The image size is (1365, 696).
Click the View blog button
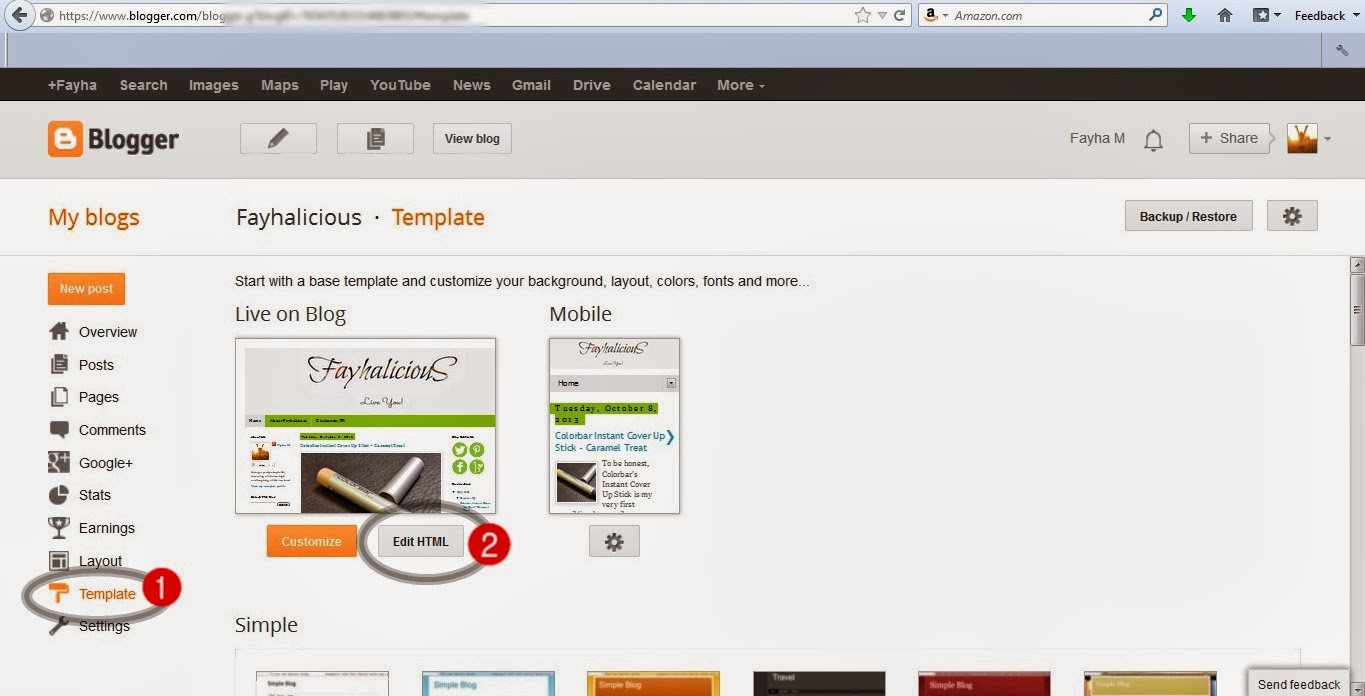pyautogui.click(x=472, y=139)
